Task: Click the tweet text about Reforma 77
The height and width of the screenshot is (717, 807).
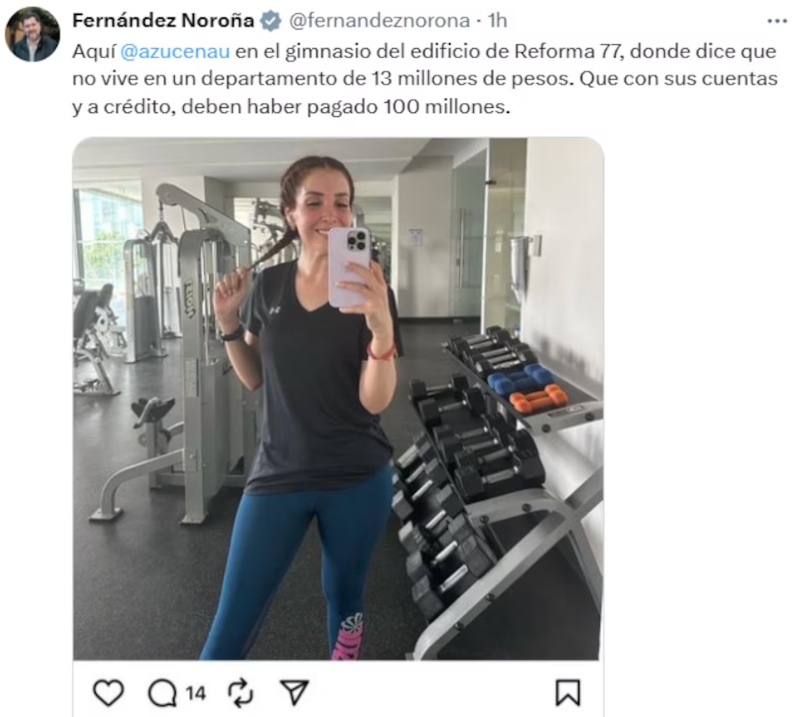Action: [x=425, y=79]
